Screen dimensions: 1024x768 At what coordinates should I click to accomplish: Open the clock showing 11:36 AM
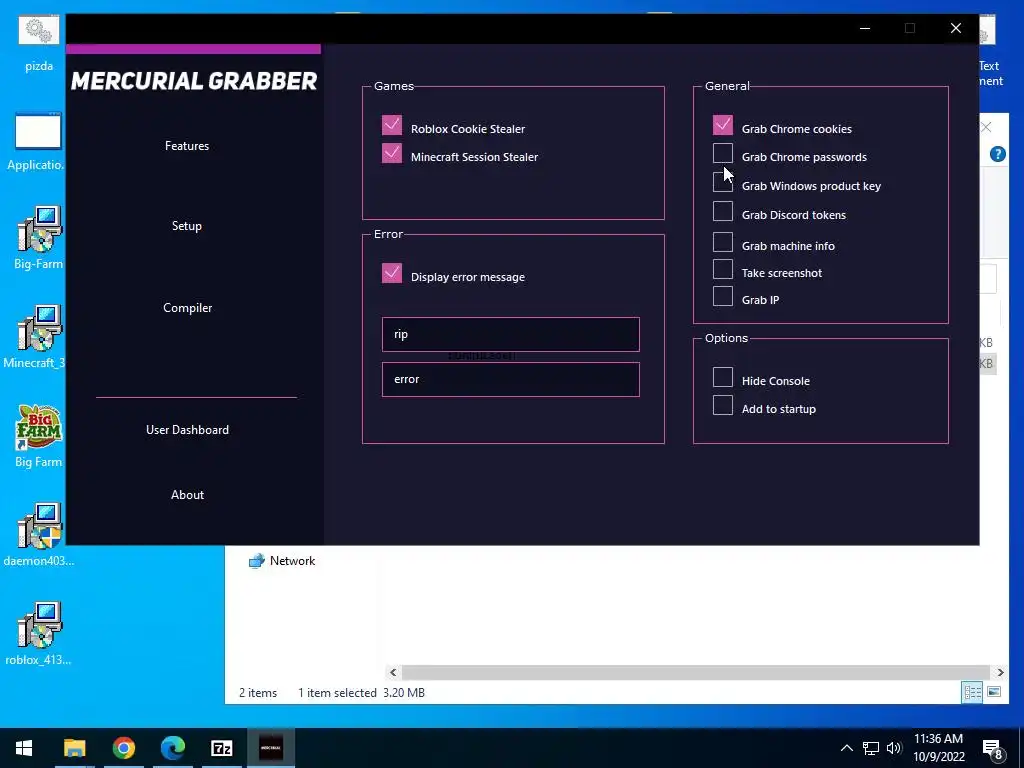(x=938, y=748)
